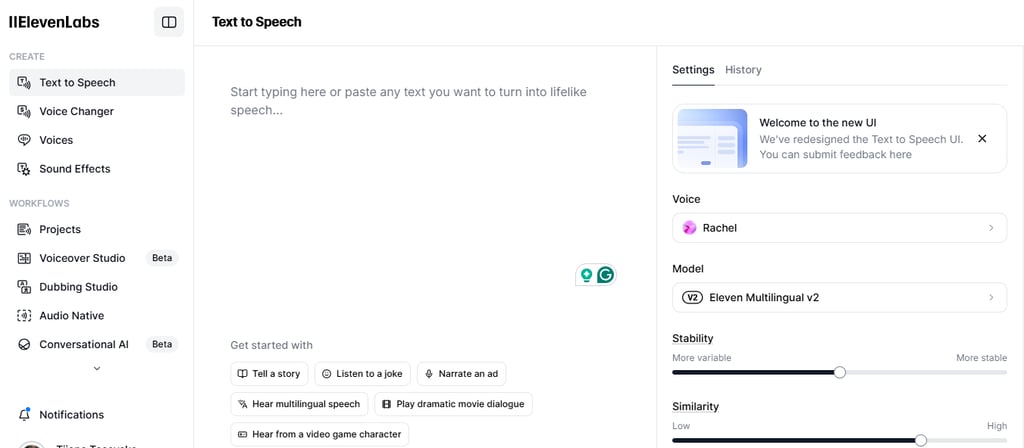Click the Narrate an ad button
This screenshot has height=448, width=1024.
(462, 374)
